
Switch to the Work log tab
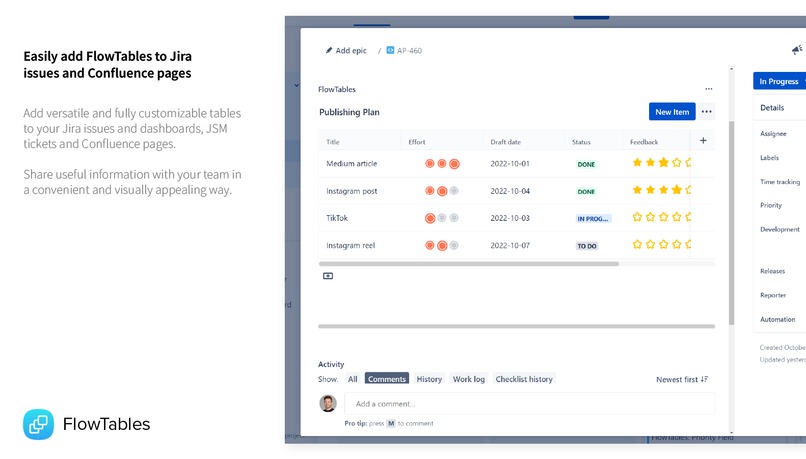[468, 379]
